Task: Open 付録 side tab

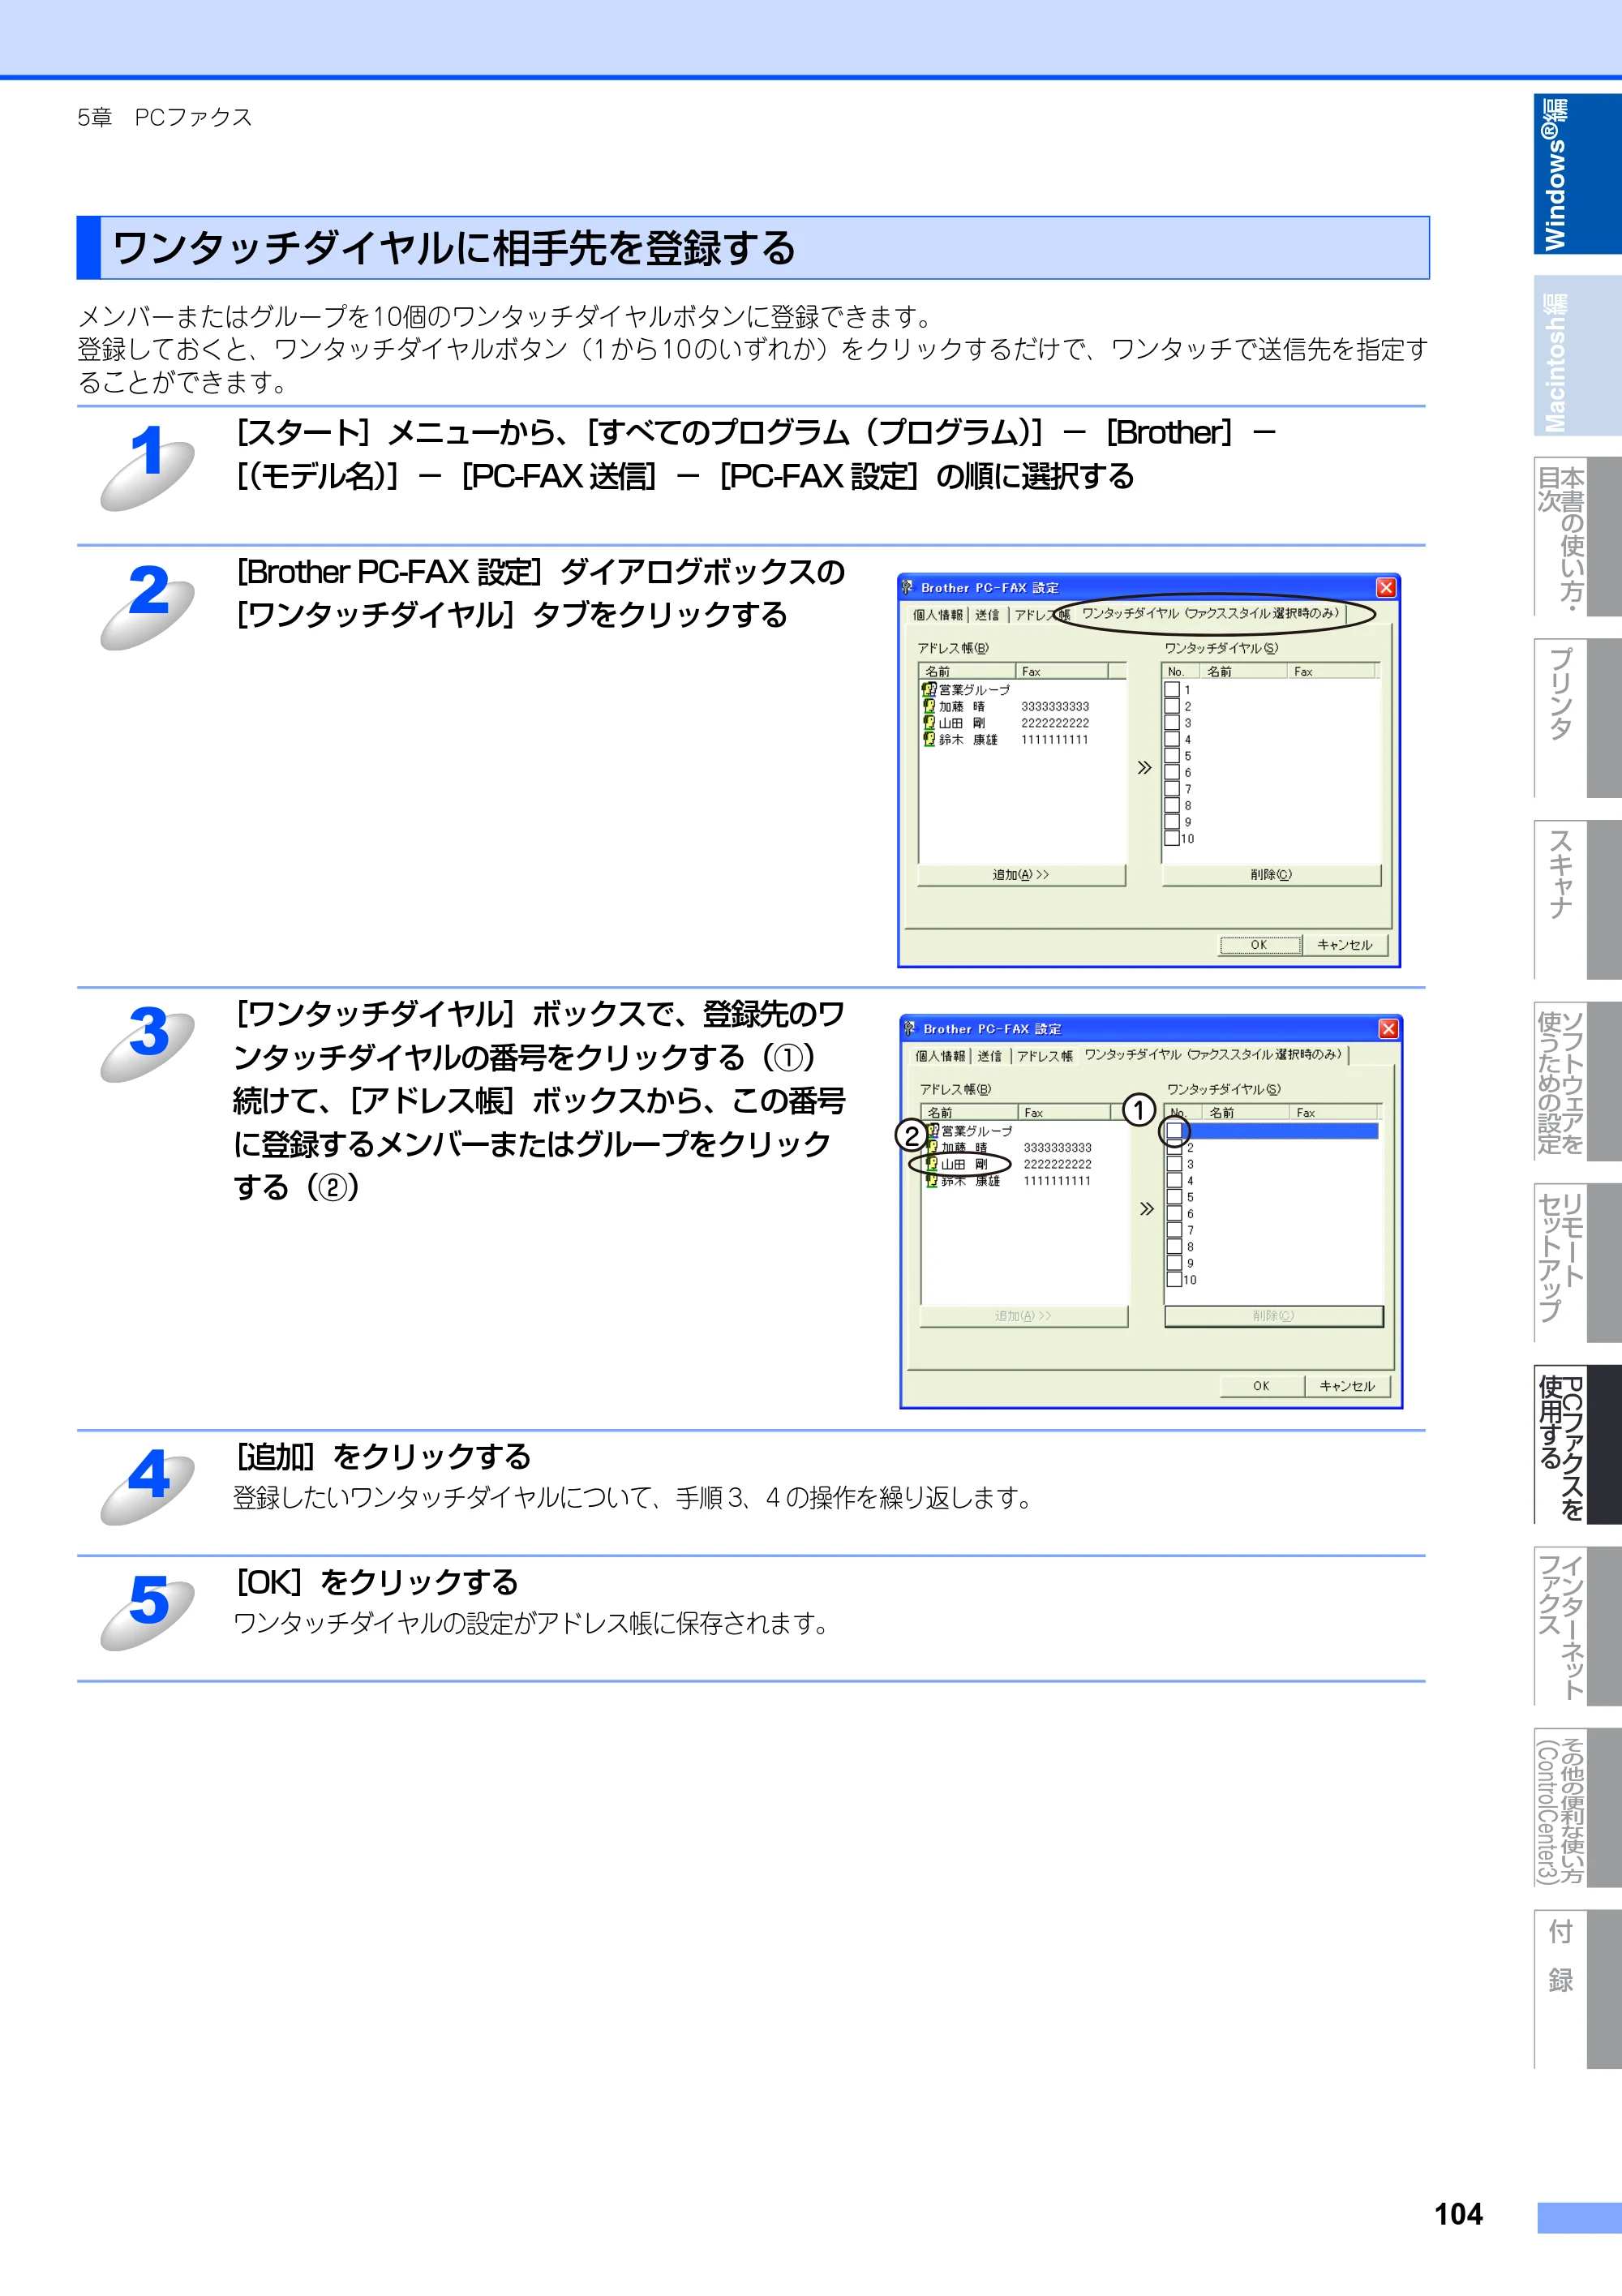Action: click(x=1577, y=1989)
